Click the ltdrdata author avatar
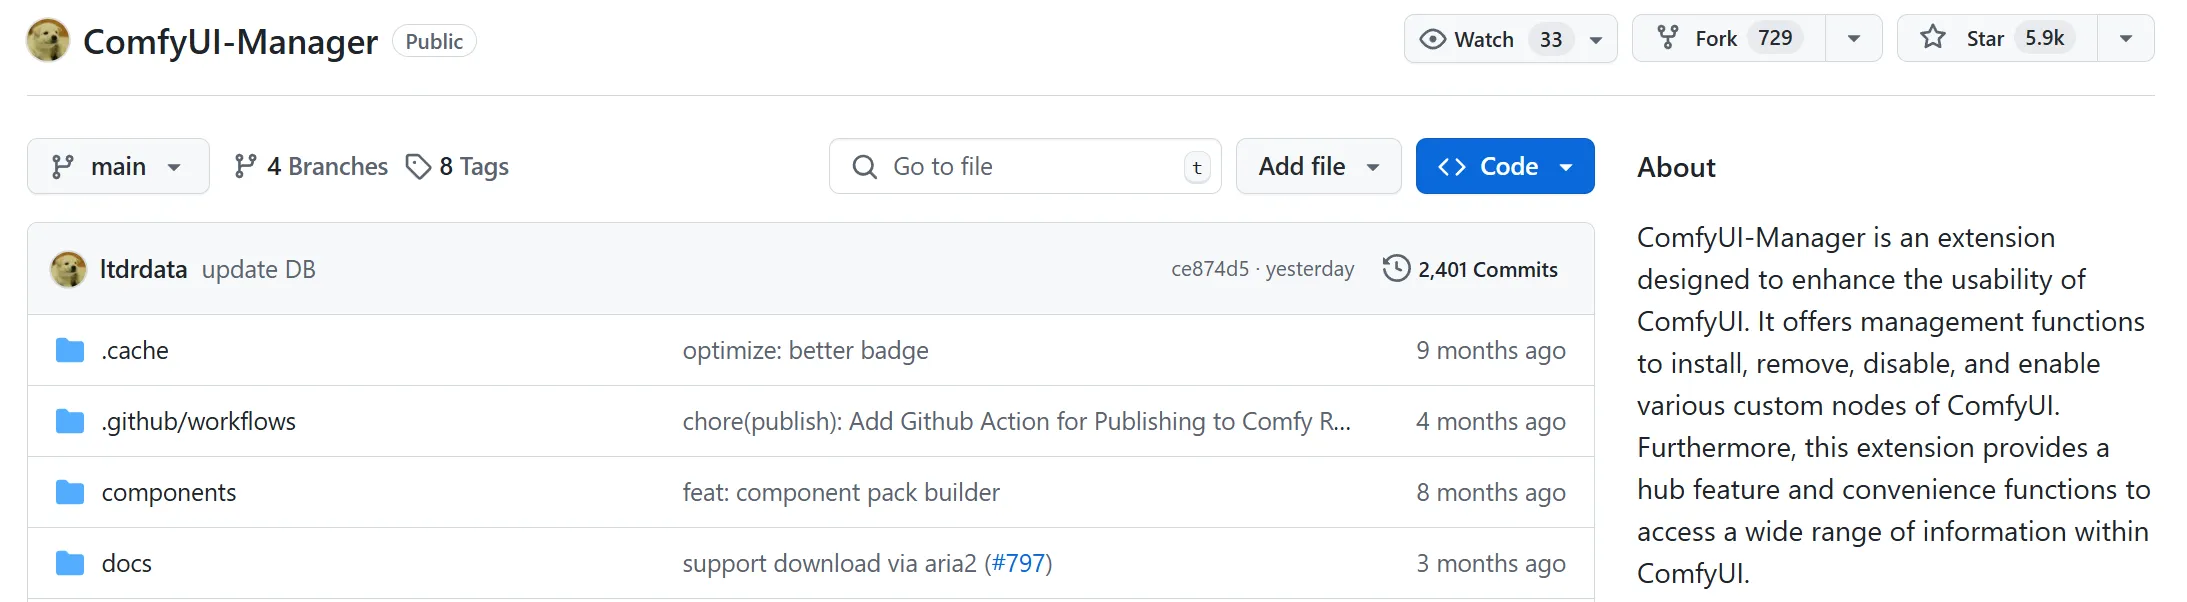The image size is (2187, 602). click(x=68, y=269)
